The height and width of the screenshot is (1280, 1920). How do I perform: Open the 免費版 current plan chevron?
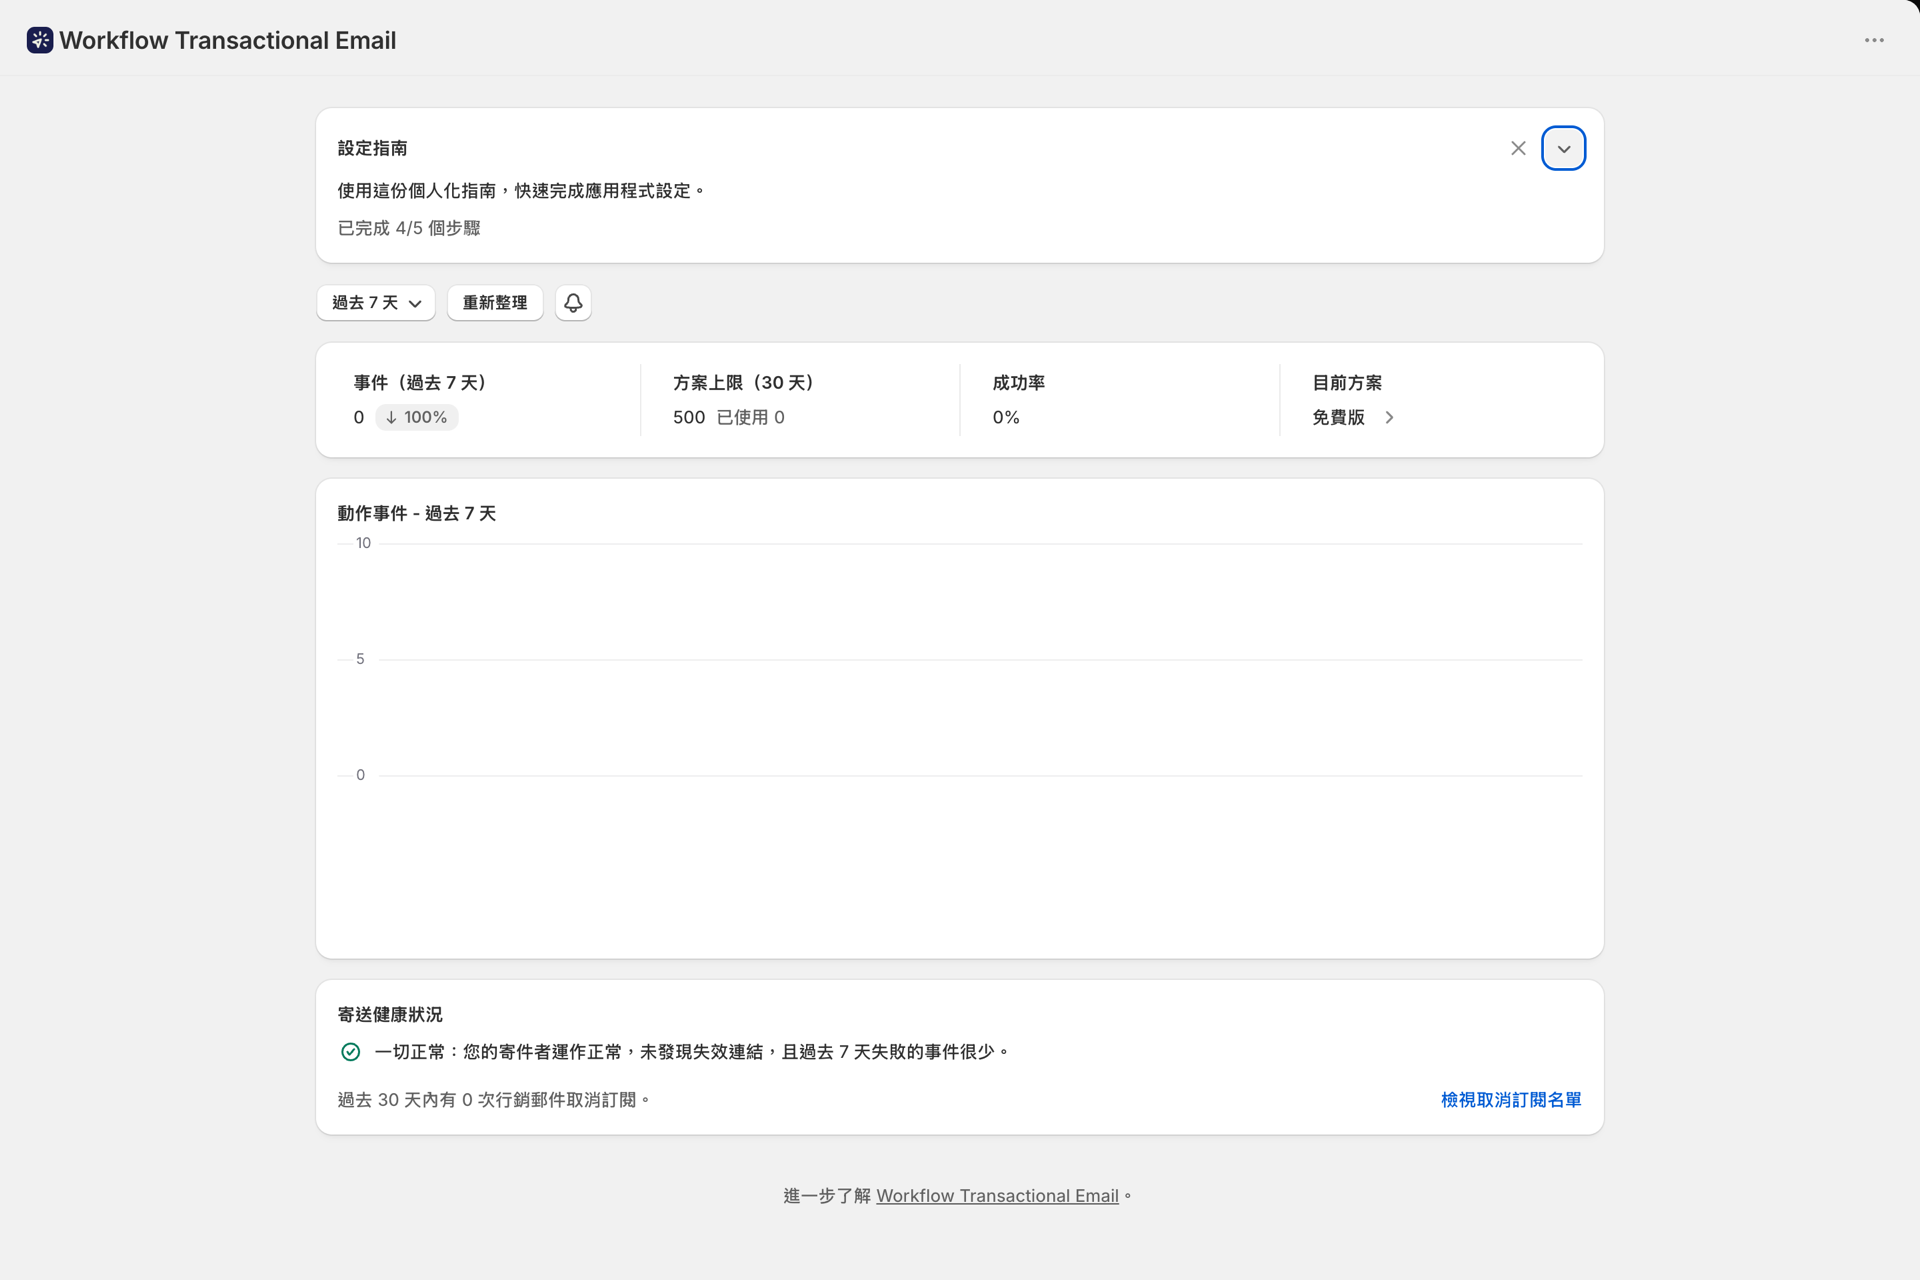point(1388,417)
